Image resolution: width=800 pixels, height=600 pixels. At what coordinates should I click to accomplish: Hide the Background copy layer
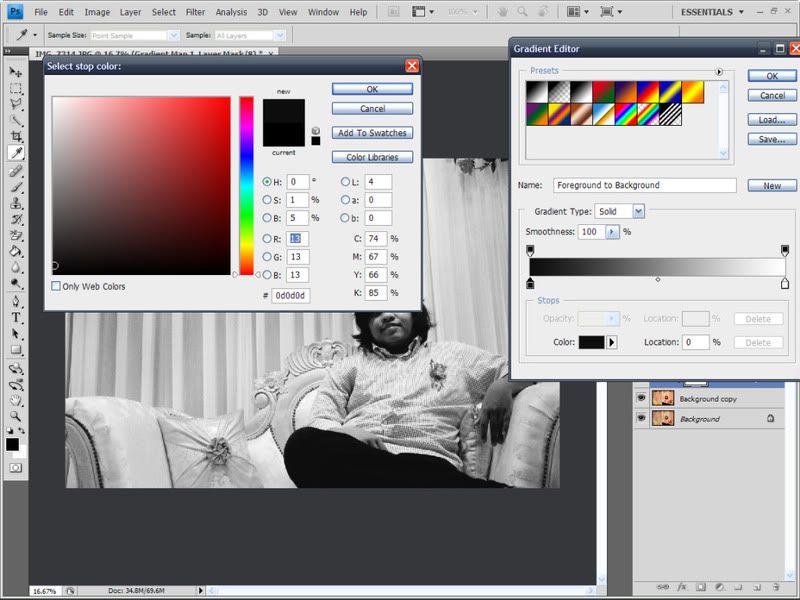coord(641,398)
